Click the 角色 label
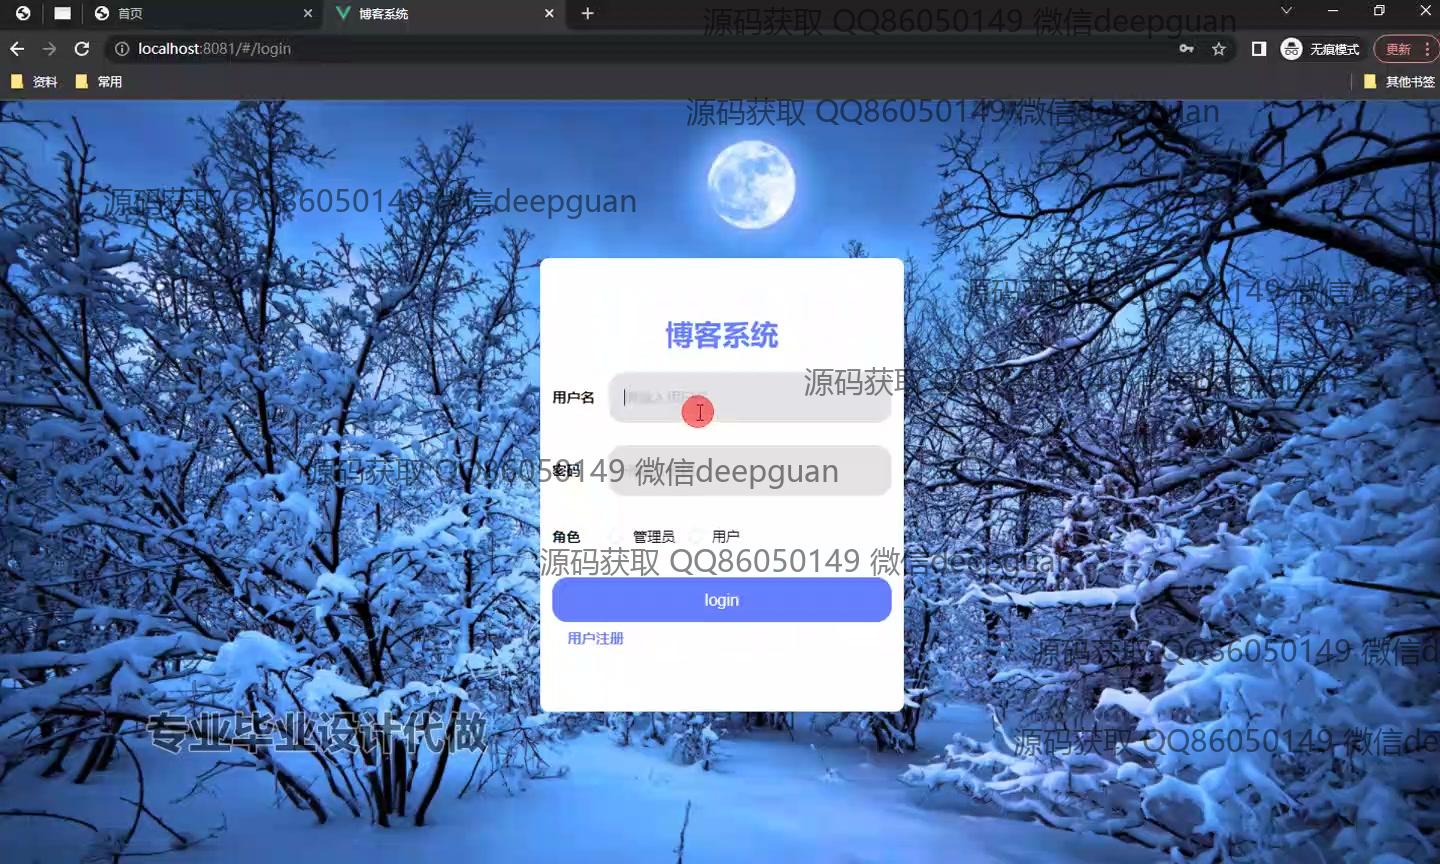Image resolution: width=1440 pixels, height=864 pixels. click(x=566, y=537)
